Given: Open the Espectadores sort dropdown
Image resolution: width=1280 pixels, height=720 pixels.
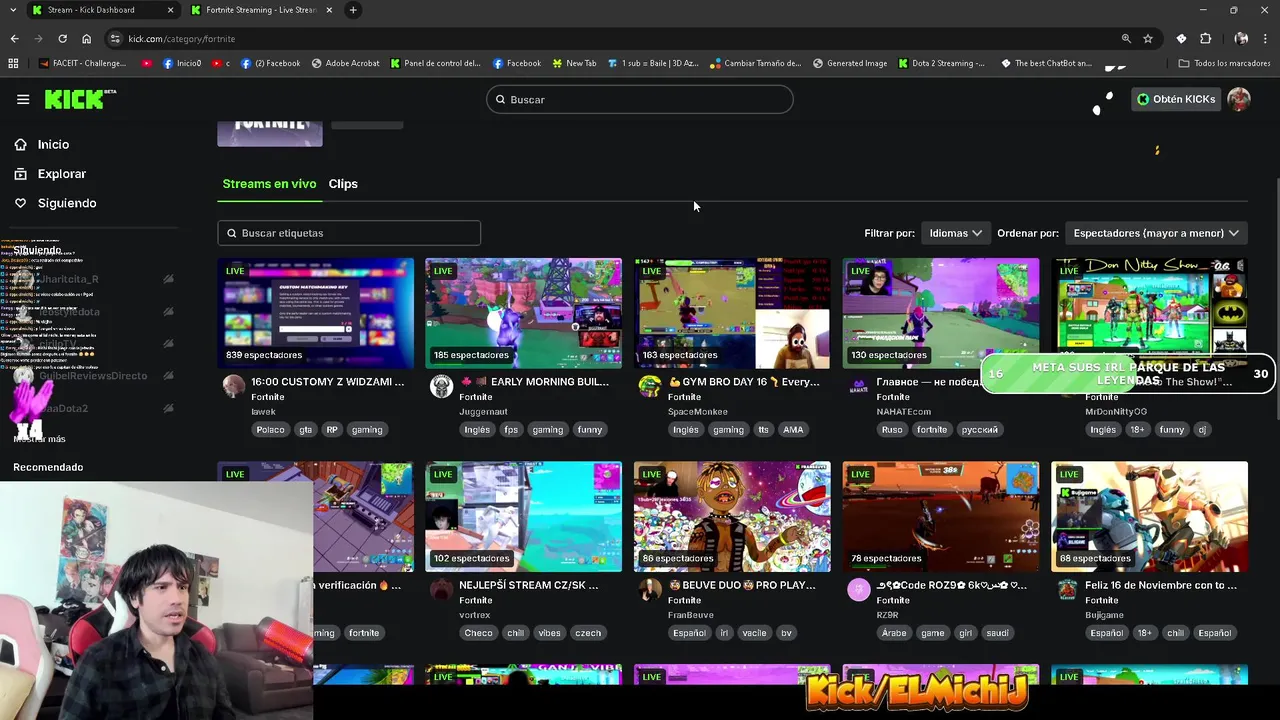Looking at the screenshot, I should pos(1156,233).
